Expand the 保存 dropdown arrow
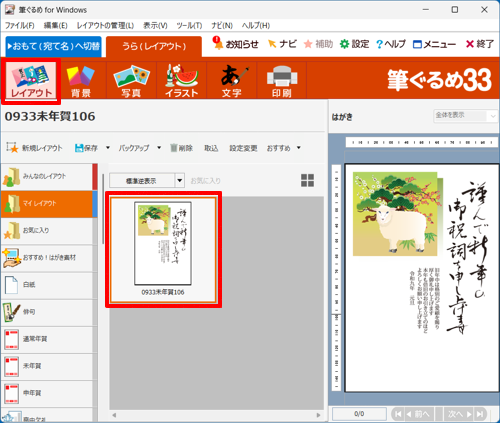Image resolution: width=500 pixels, height=423 pixels. [x=108, y=148]
